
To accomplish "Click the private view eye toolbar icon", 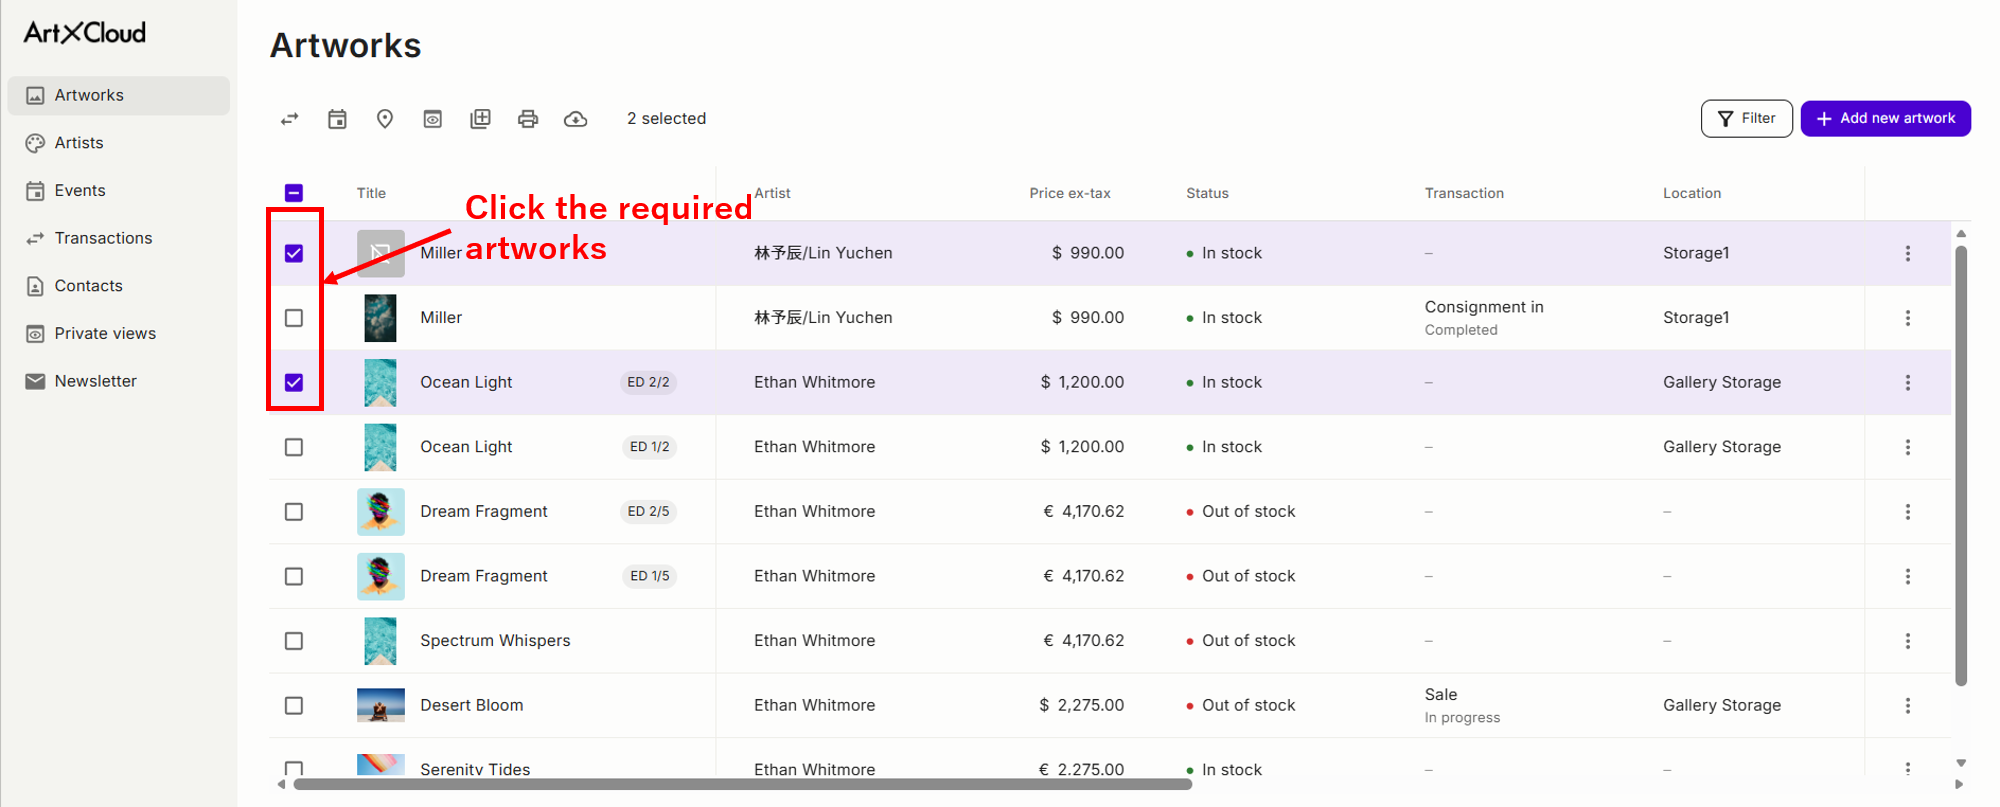I will 433,119.
